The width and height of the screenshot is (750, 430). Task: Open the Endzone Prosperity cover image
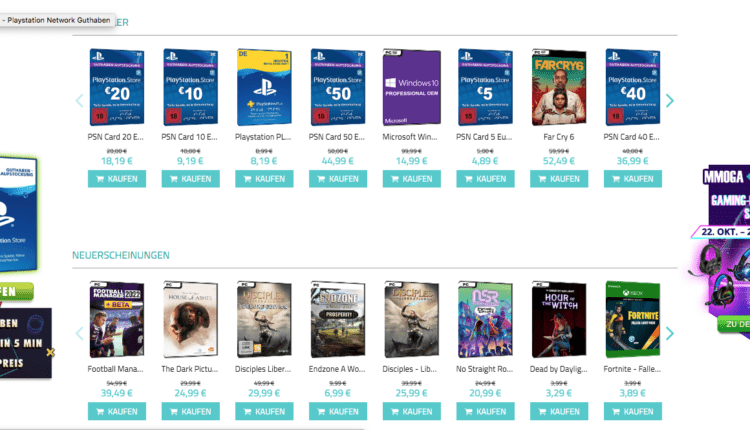(x=338, y=320)
